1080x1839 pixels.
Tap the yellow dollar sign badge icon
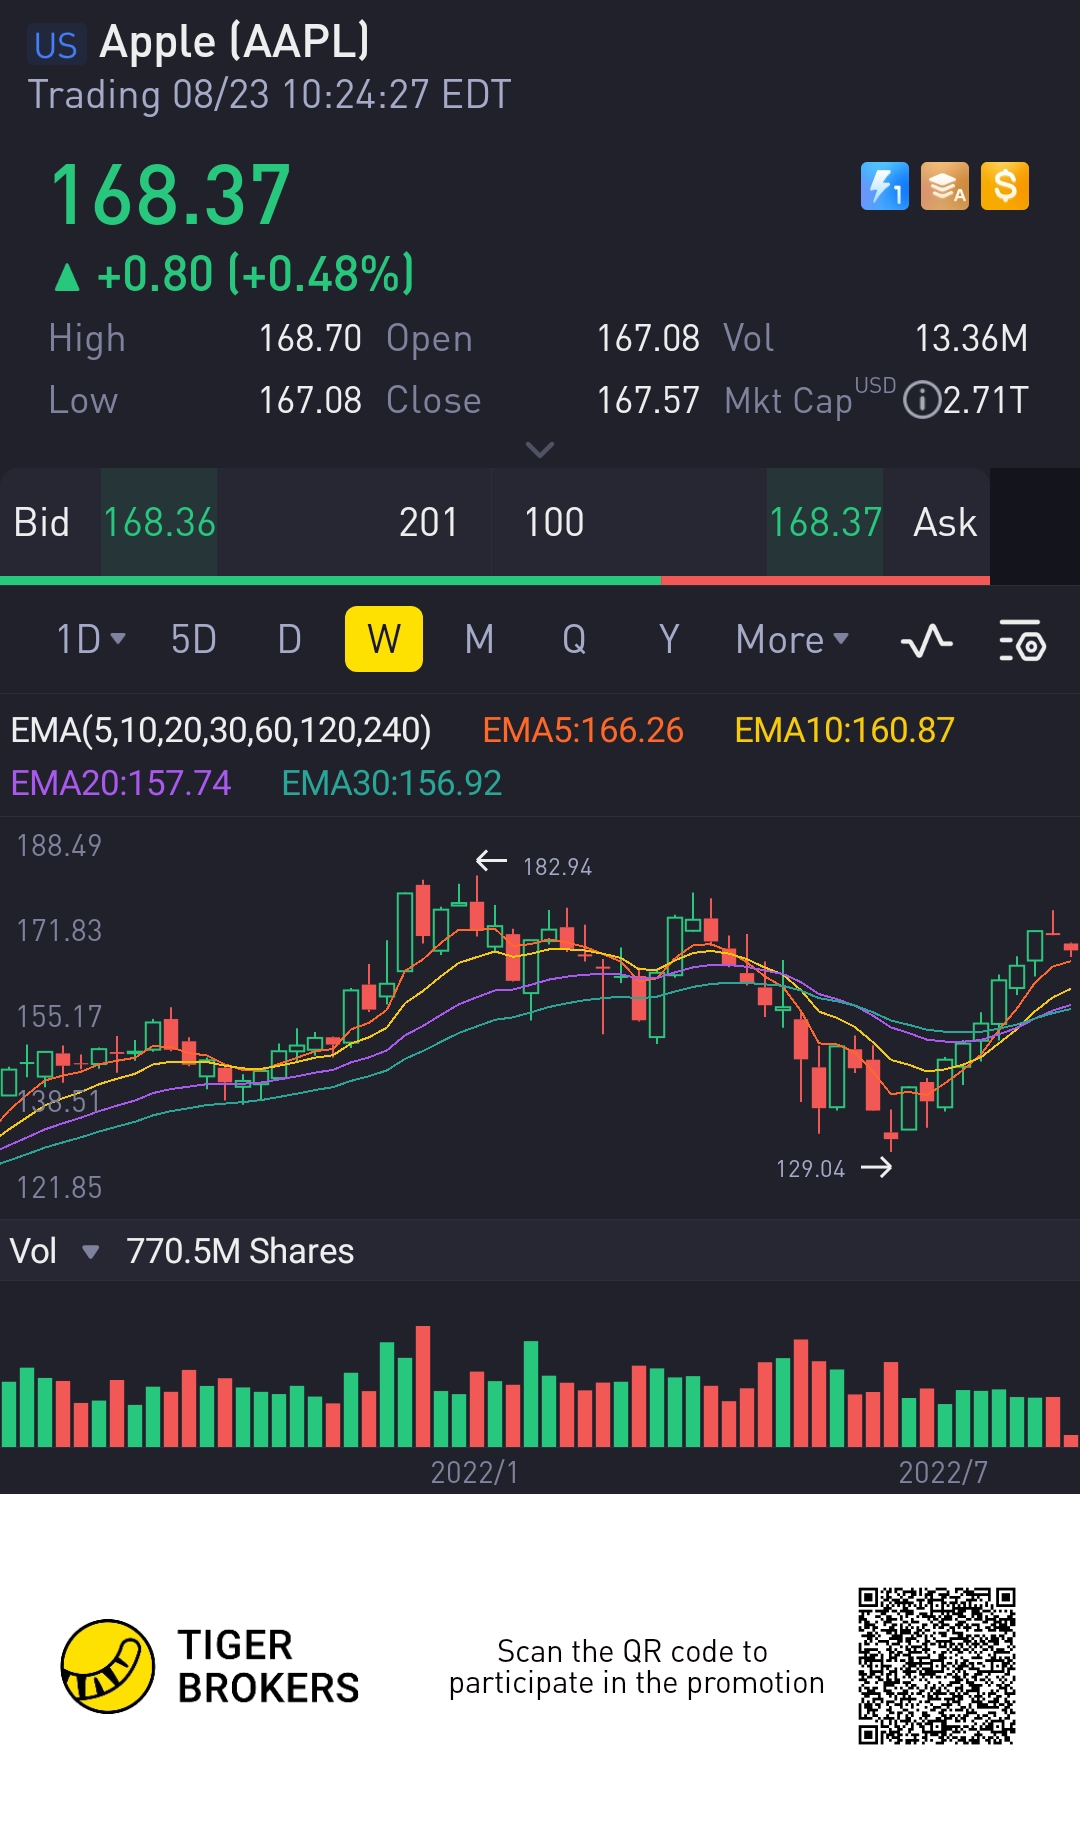click(1005, 186)
